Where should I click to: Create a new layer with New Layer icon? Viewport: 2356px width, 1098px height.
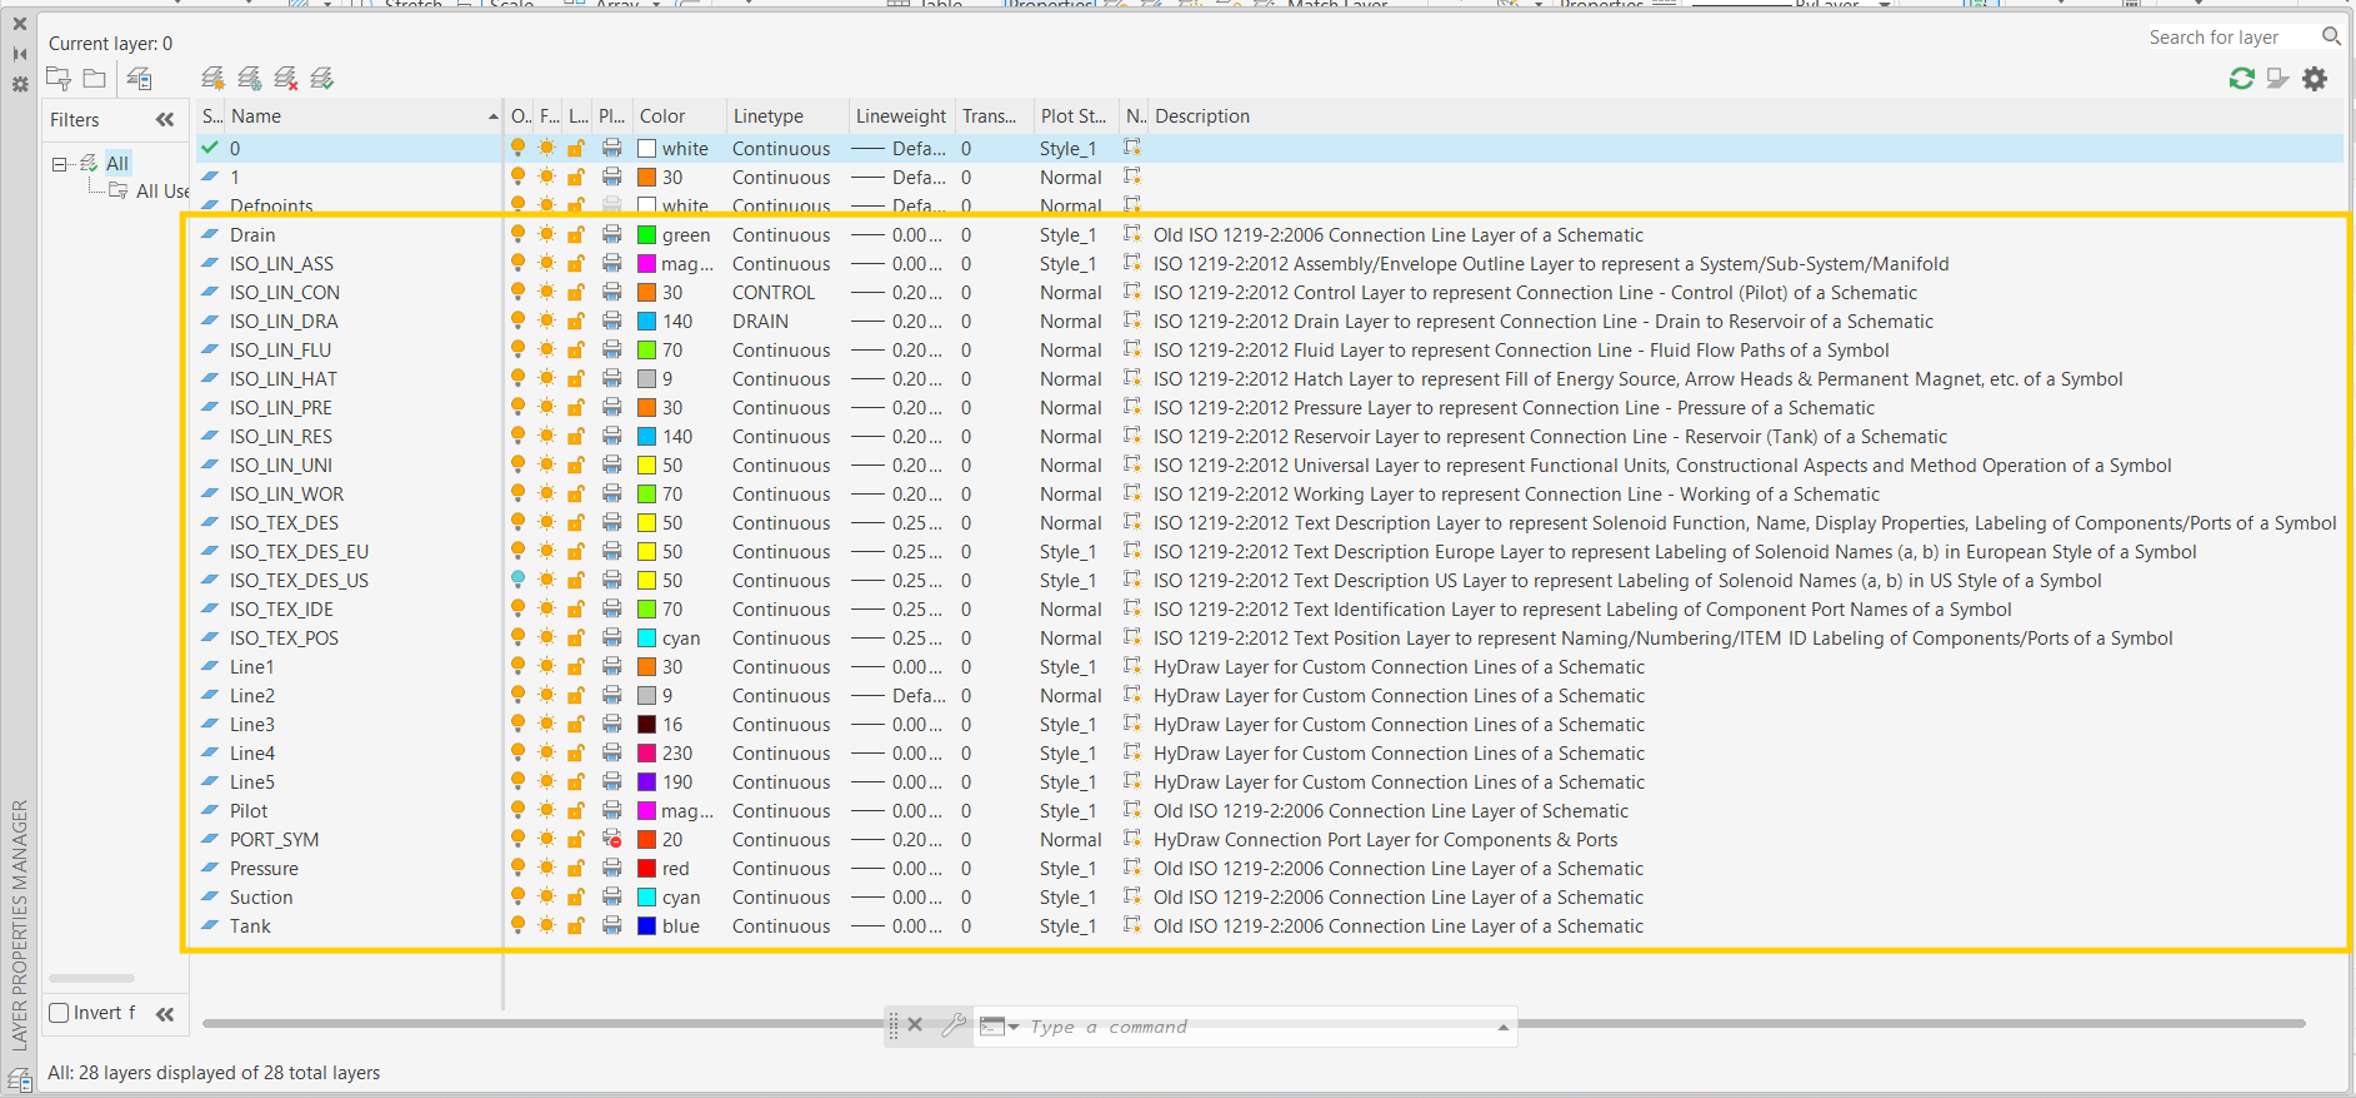(x=213, y=78)
